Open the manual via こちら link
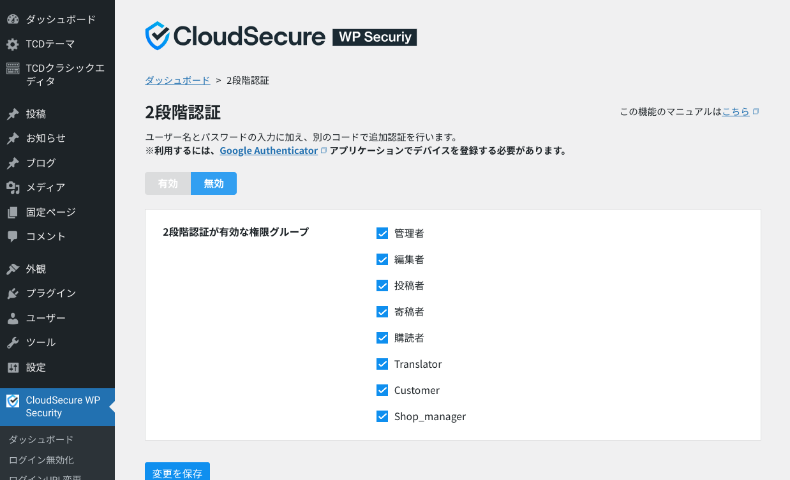The image size is (790, 480). (736, 111)
